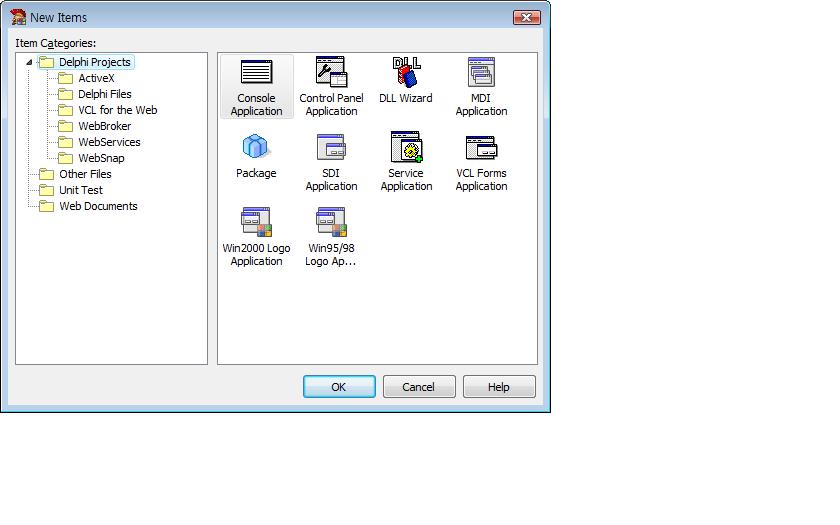Select the Console Application icon
This screenshot has height=525, width=840.
click(256, 74)
